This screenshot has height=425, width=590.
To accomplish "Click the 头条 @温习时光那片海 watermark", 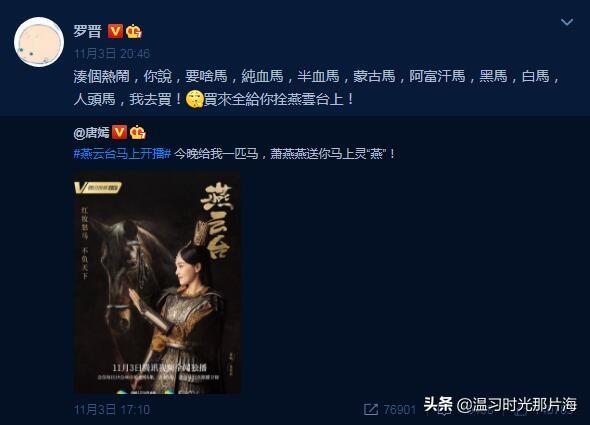I will 500,405.
